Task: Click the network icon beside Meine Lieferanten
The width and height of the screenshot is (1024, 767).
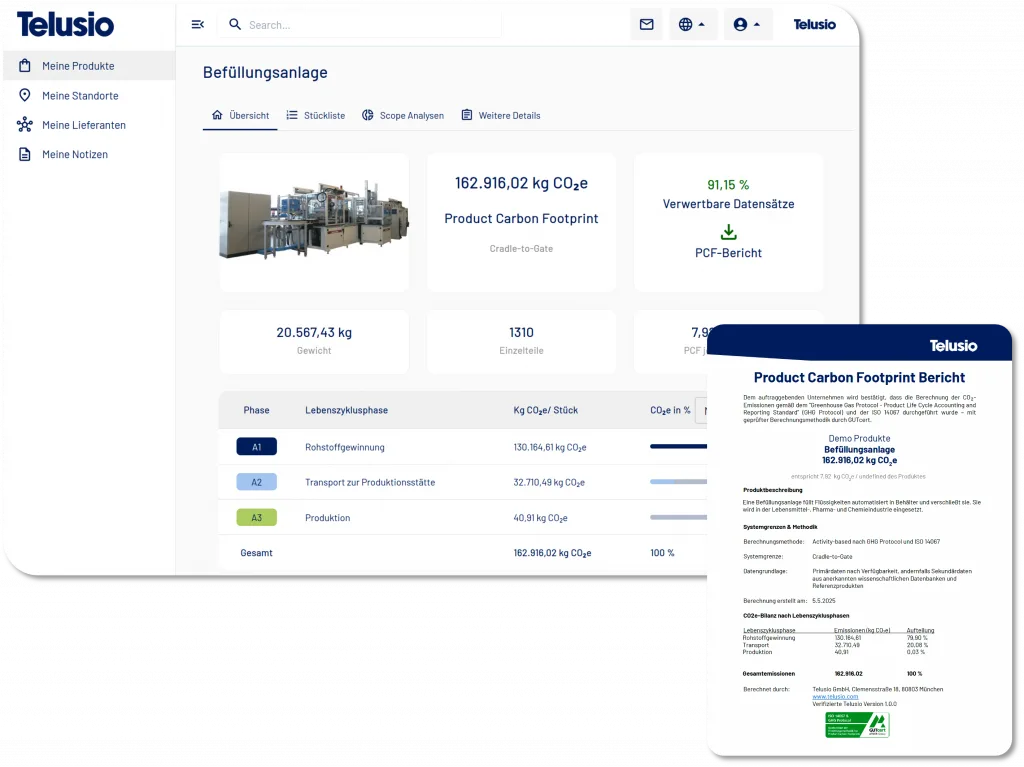Action: tap(25, 125)
